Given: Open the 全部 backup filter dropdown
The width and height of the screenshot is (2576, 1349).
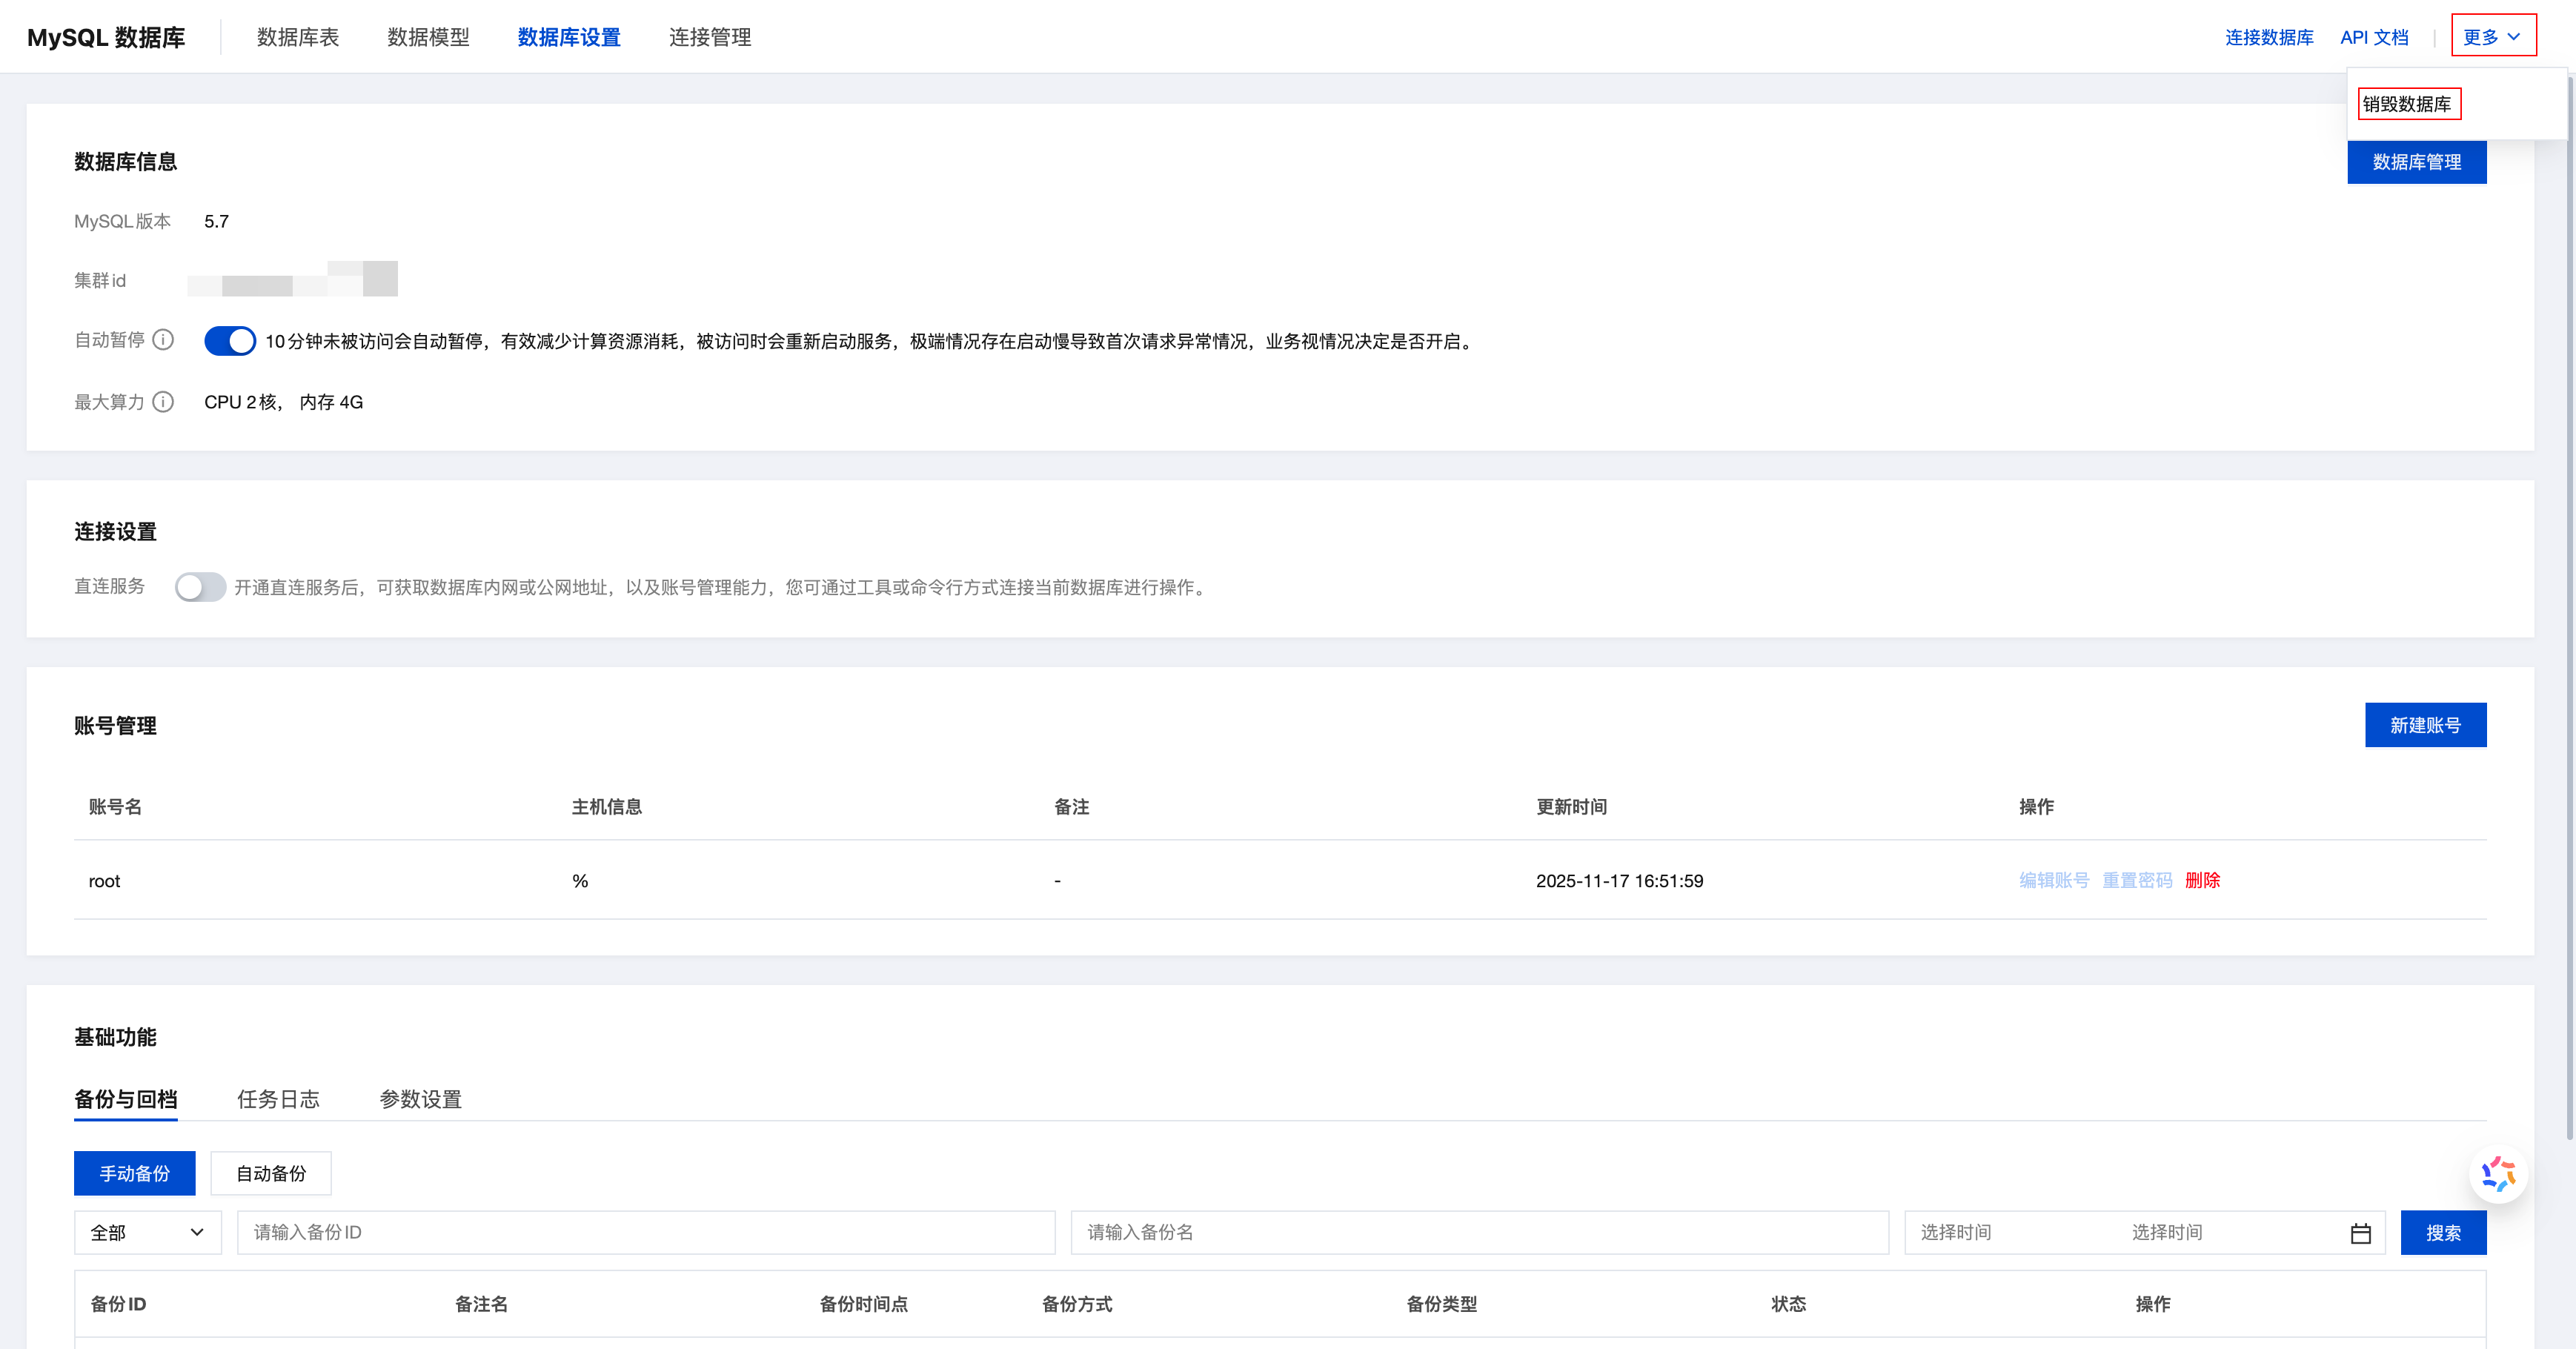Looking at the screenshot, I should click(147, 1233).
